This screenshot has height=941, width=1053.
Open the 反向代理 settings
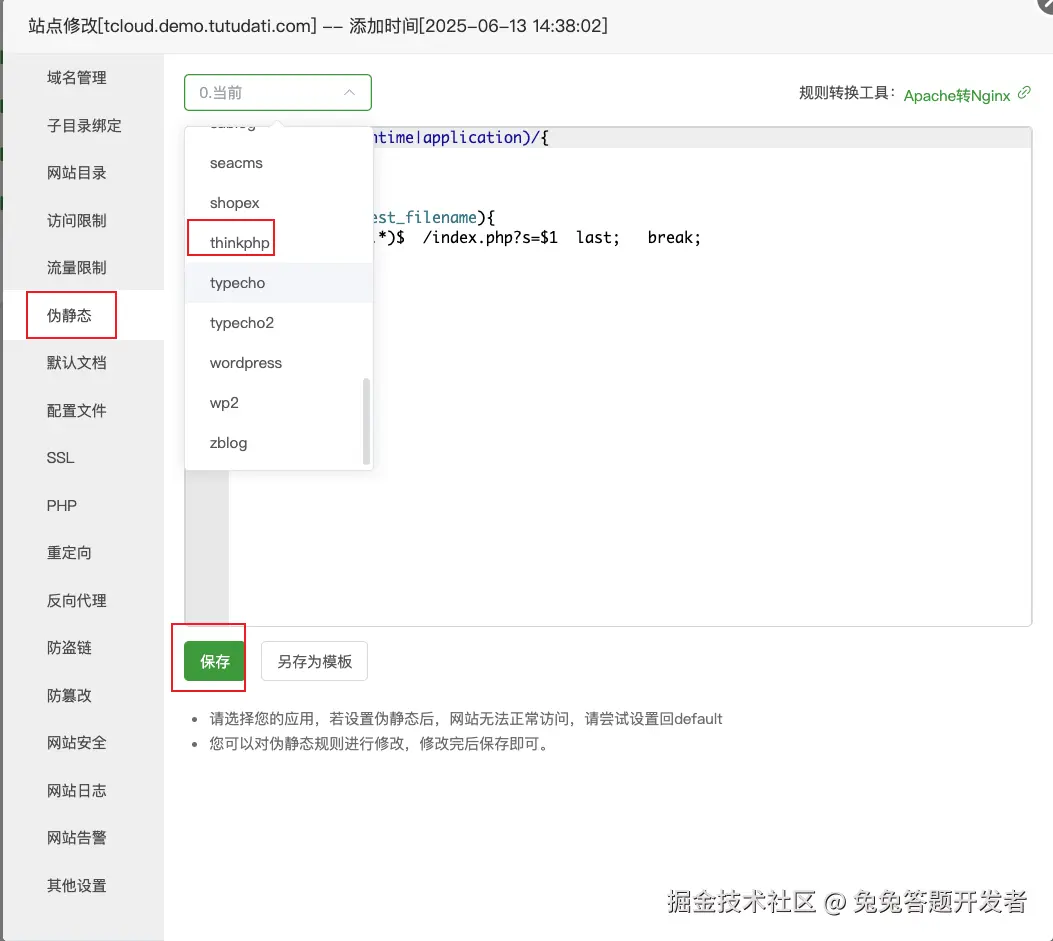pyautogui.click(x=77, y=600)
